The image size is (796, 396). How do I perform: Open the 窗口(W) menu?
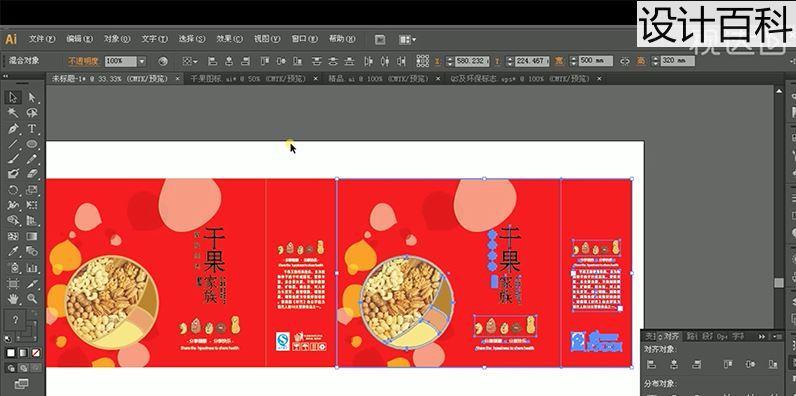305,39
